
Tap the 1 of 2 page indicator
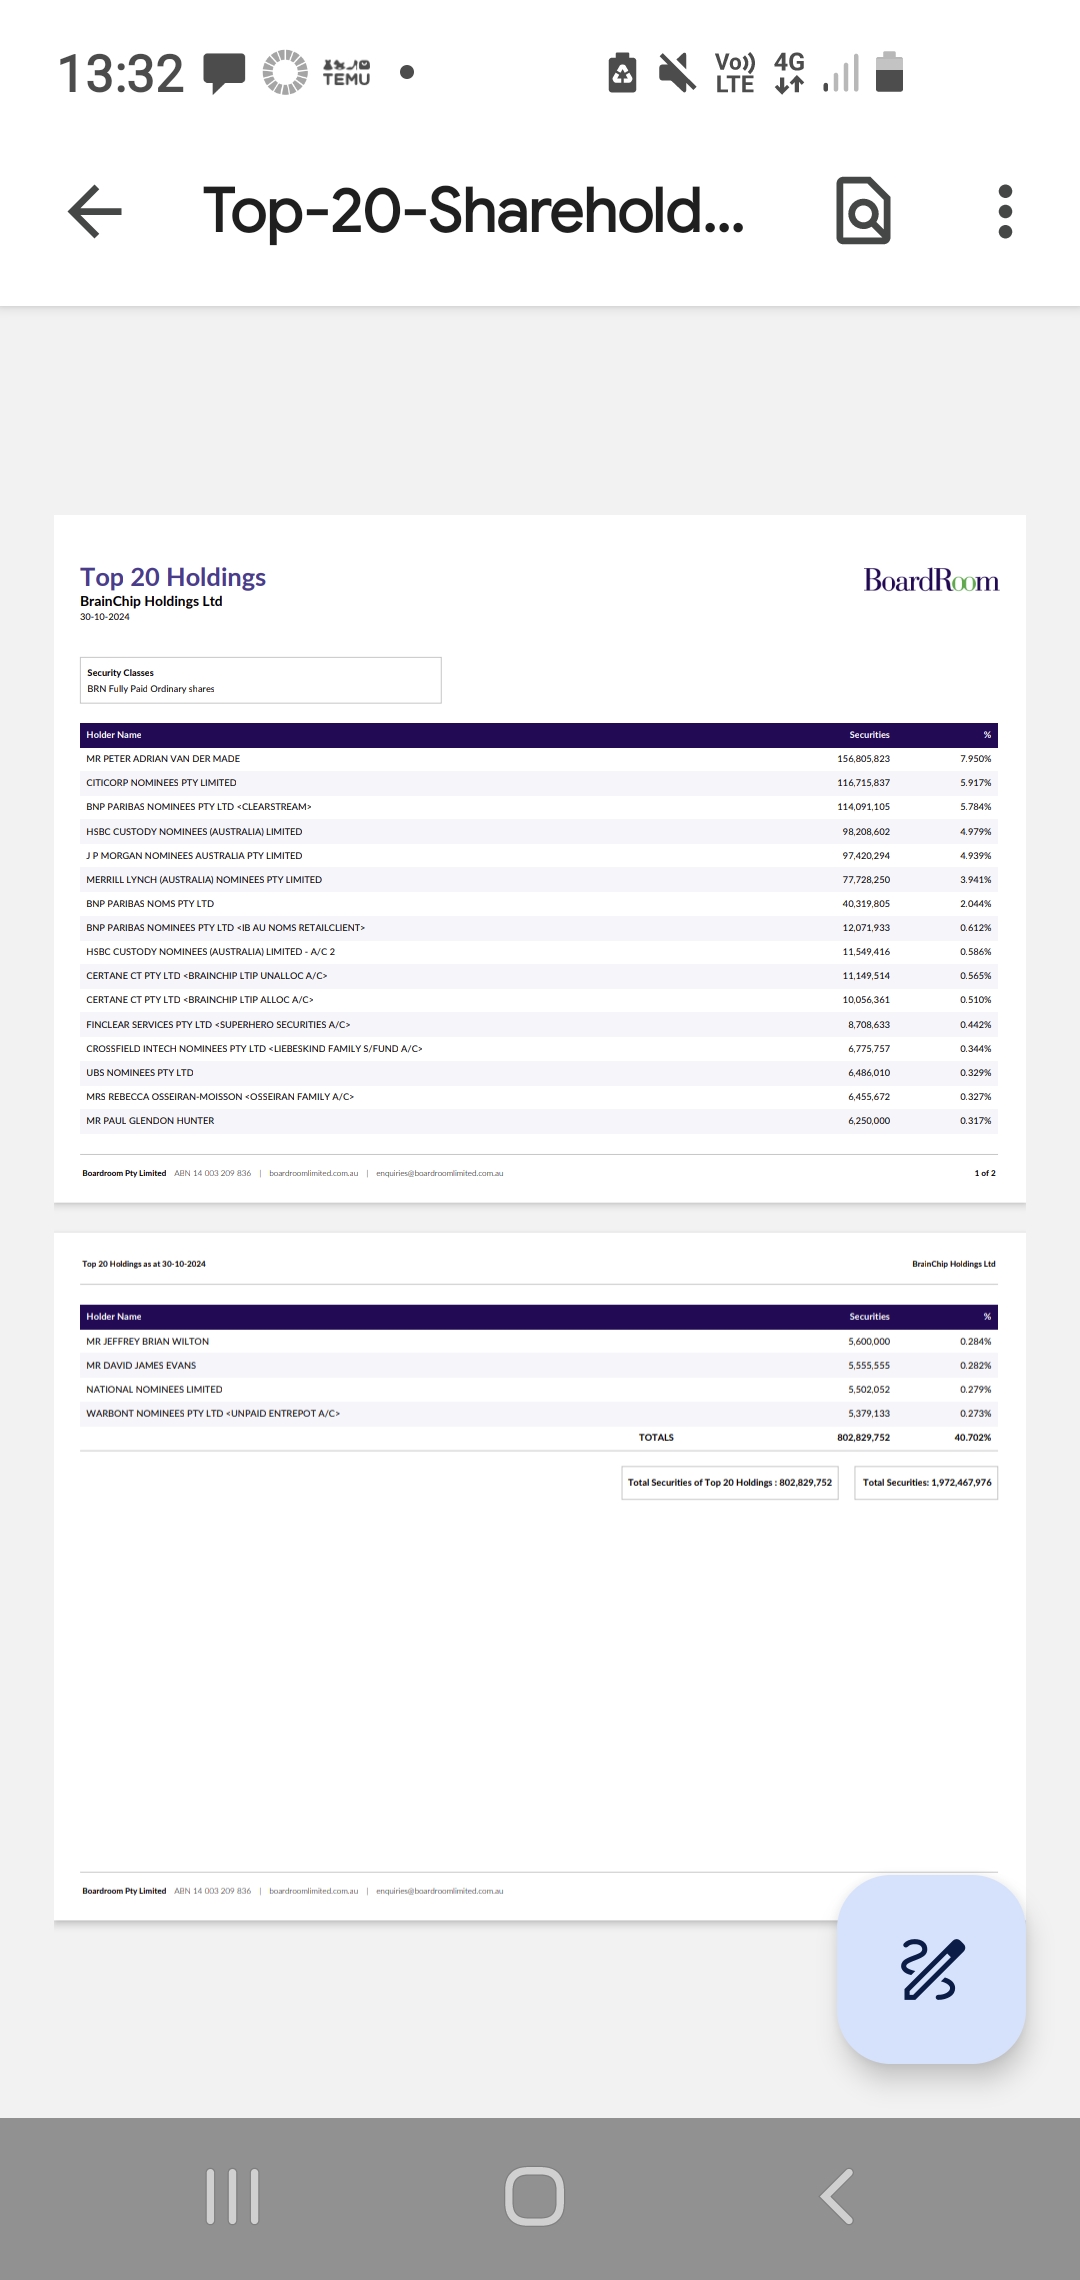pyautogui.click(x=985, y=1174)
